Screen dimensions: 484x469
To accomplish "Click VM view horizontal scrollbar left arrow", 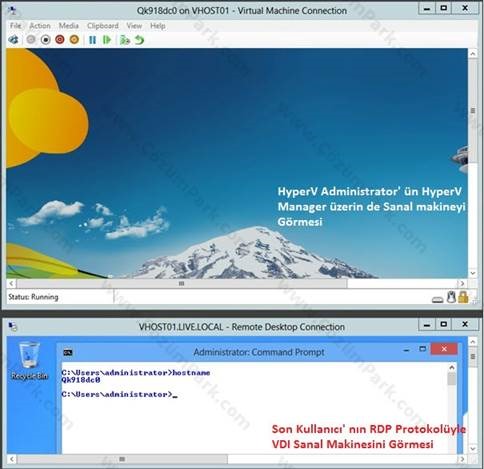I will [11, 283].
